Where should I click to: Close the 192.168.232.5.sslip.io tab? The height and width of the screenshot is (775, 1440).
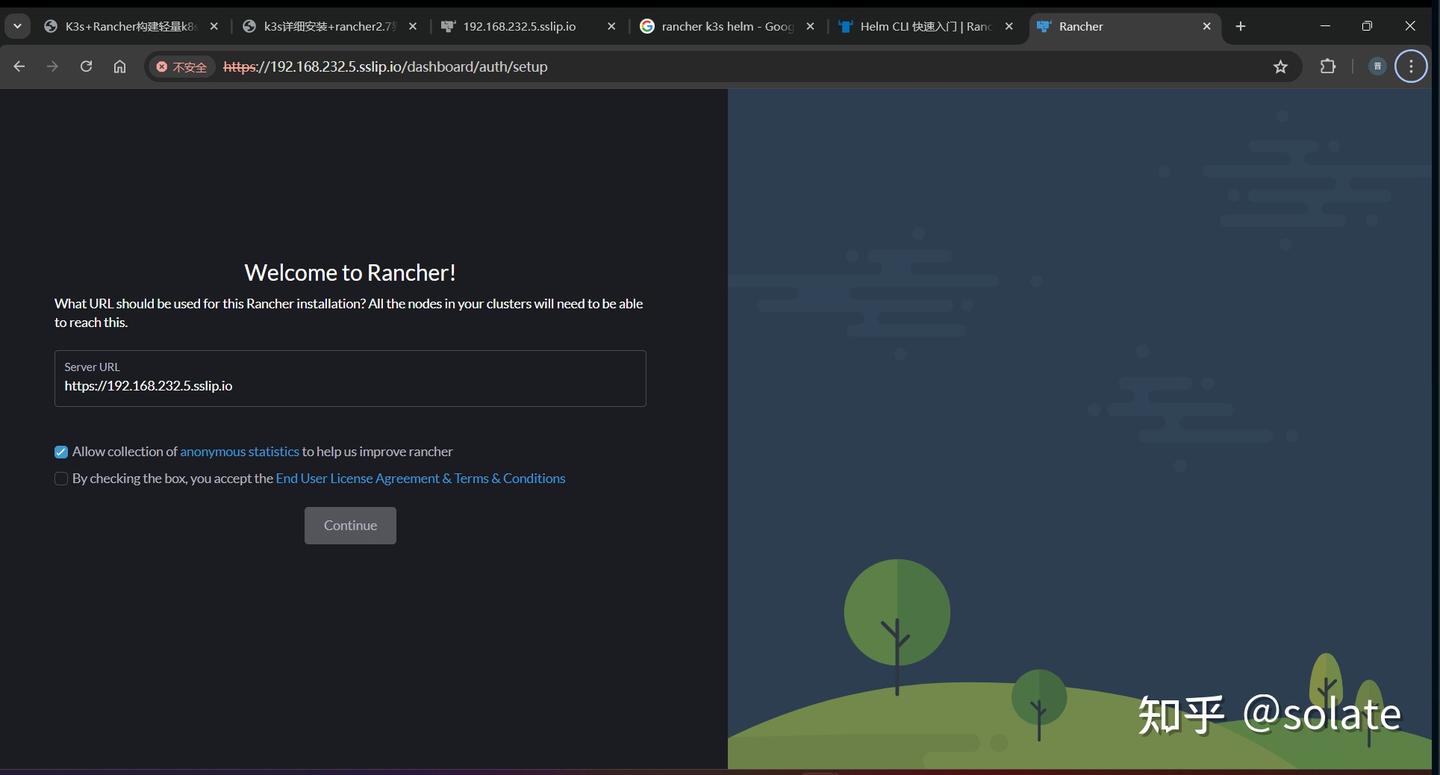pyautogui.click(x=611, y=26)
